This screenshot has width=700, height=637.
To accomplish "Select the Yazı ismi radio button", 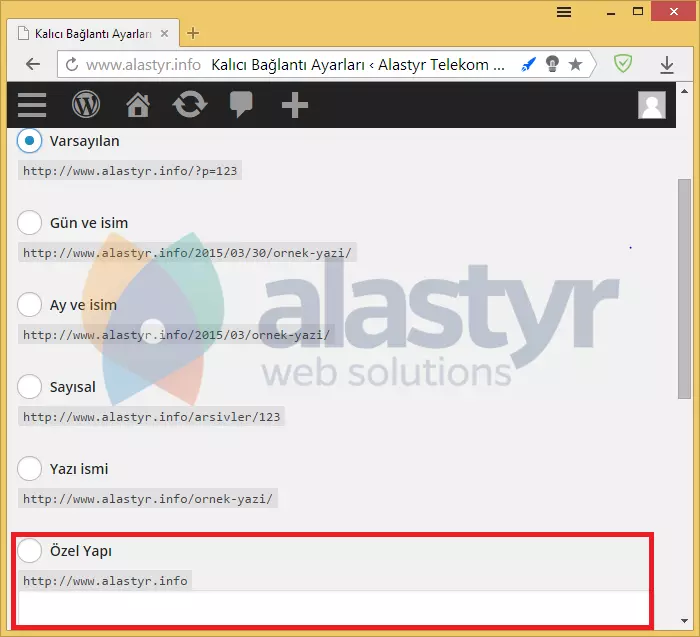I will tap(29, 469).
